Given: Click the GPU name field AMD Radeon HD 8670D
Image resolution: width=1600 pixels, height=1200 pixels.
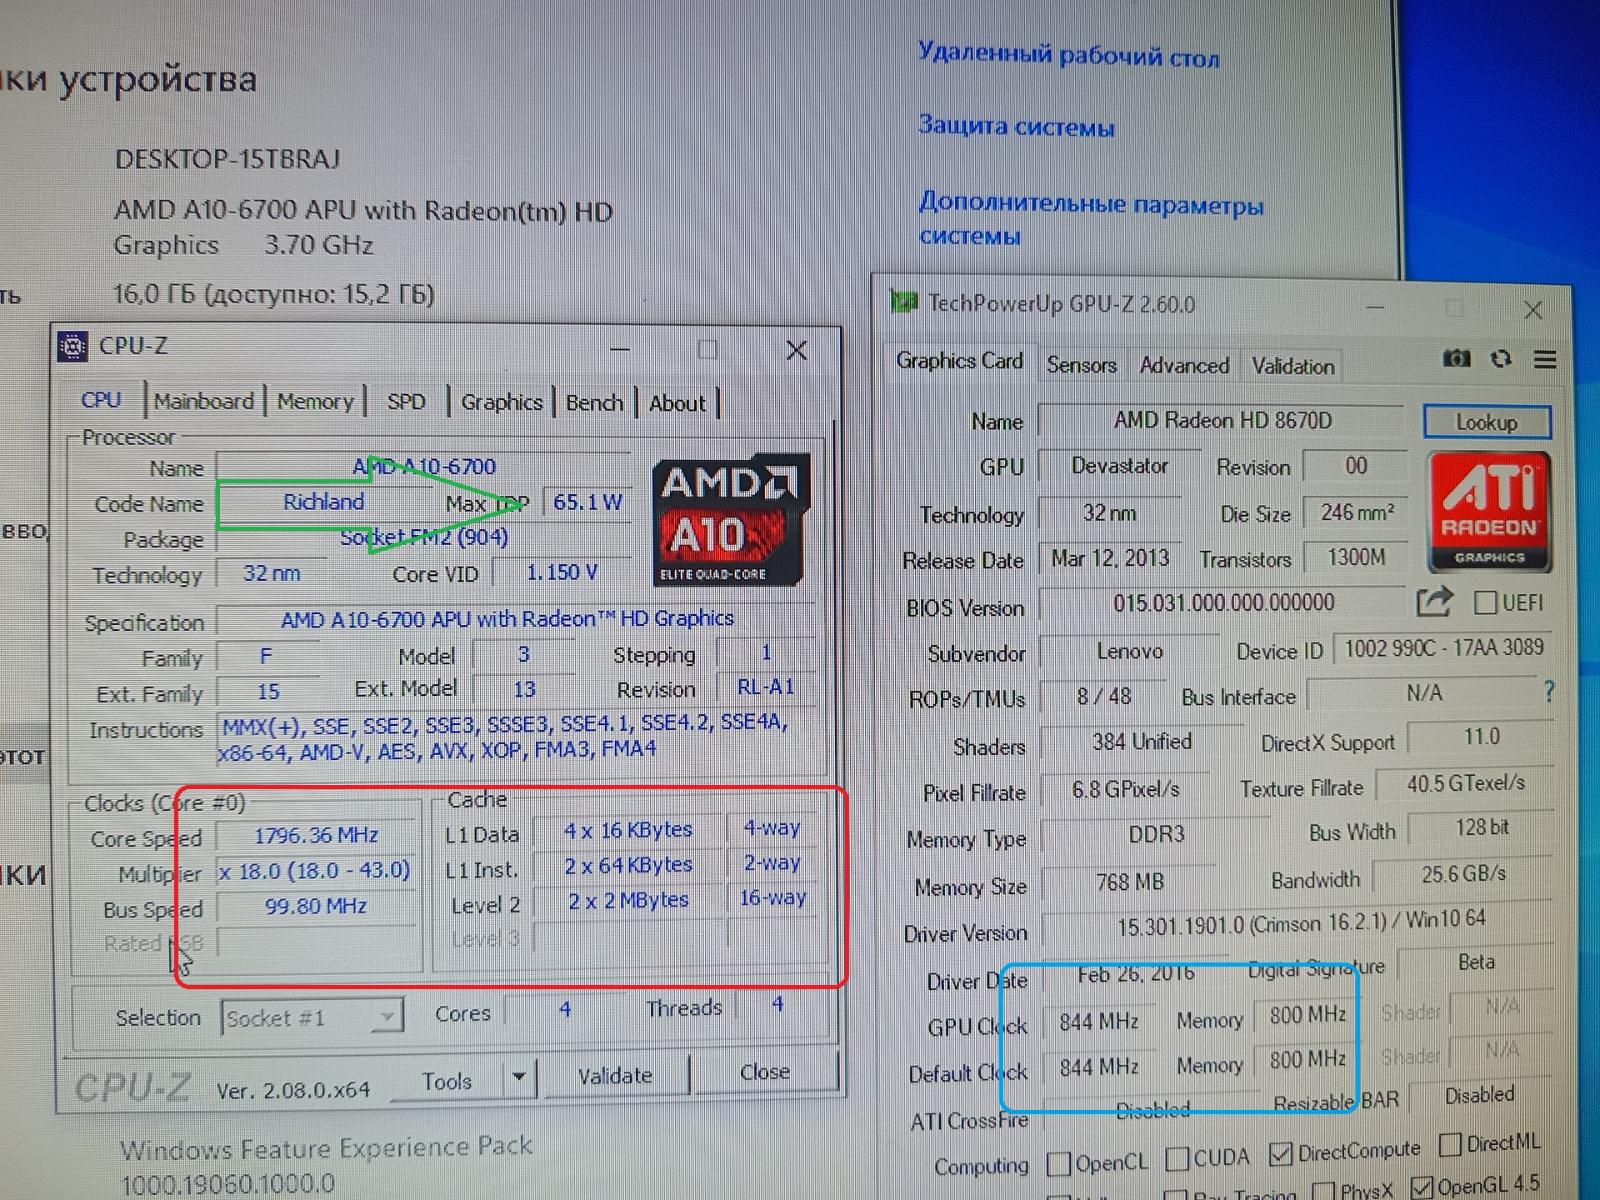Looking at the screenshot, I should tap(1223, 420).
